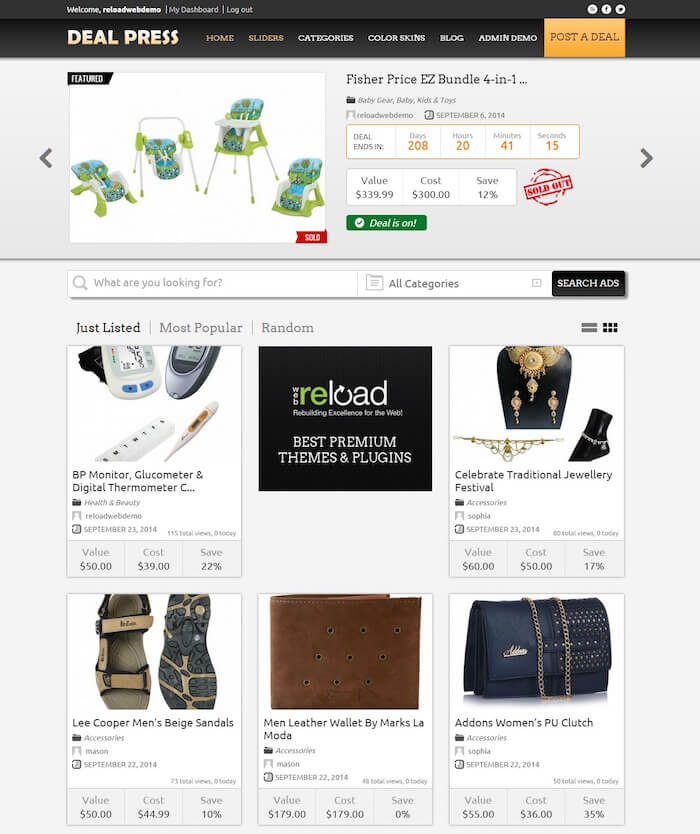Switch to grid view layout
700x834 pixels.
pos(610,328)
